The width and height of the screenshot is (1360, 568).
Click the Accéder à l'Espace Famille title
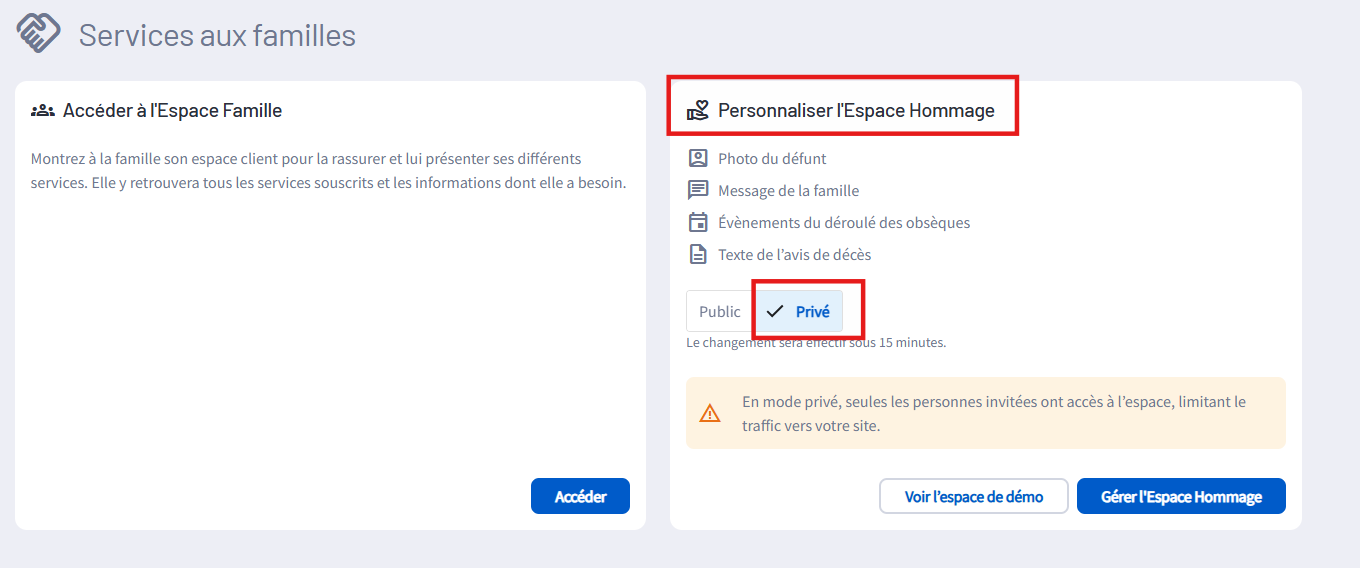coord(172,111)
